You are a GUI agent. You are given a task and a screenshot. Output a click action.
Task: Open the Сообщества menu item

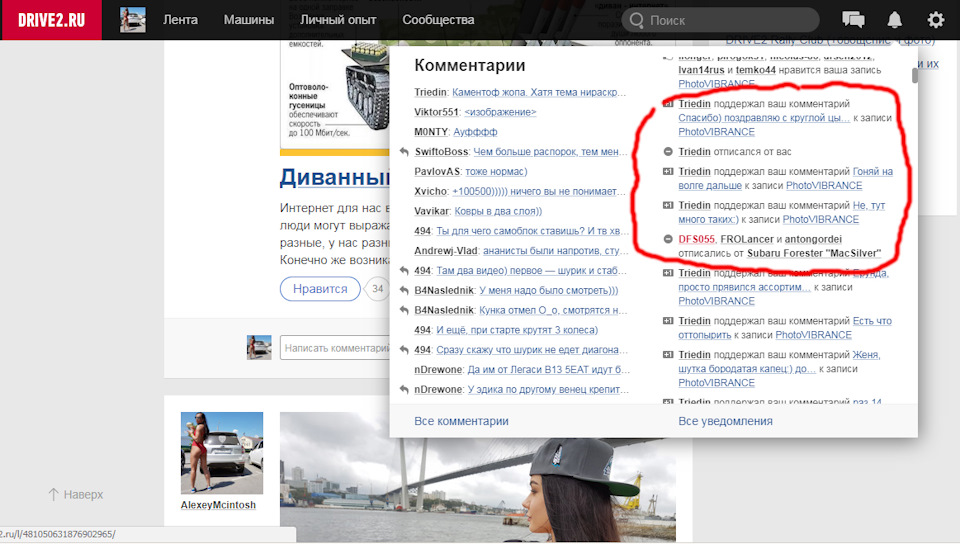438,20
